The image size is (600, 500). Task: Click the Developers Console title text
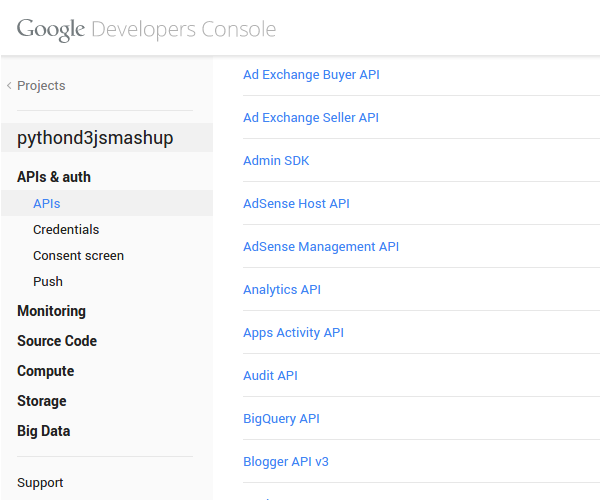point(184,29)
